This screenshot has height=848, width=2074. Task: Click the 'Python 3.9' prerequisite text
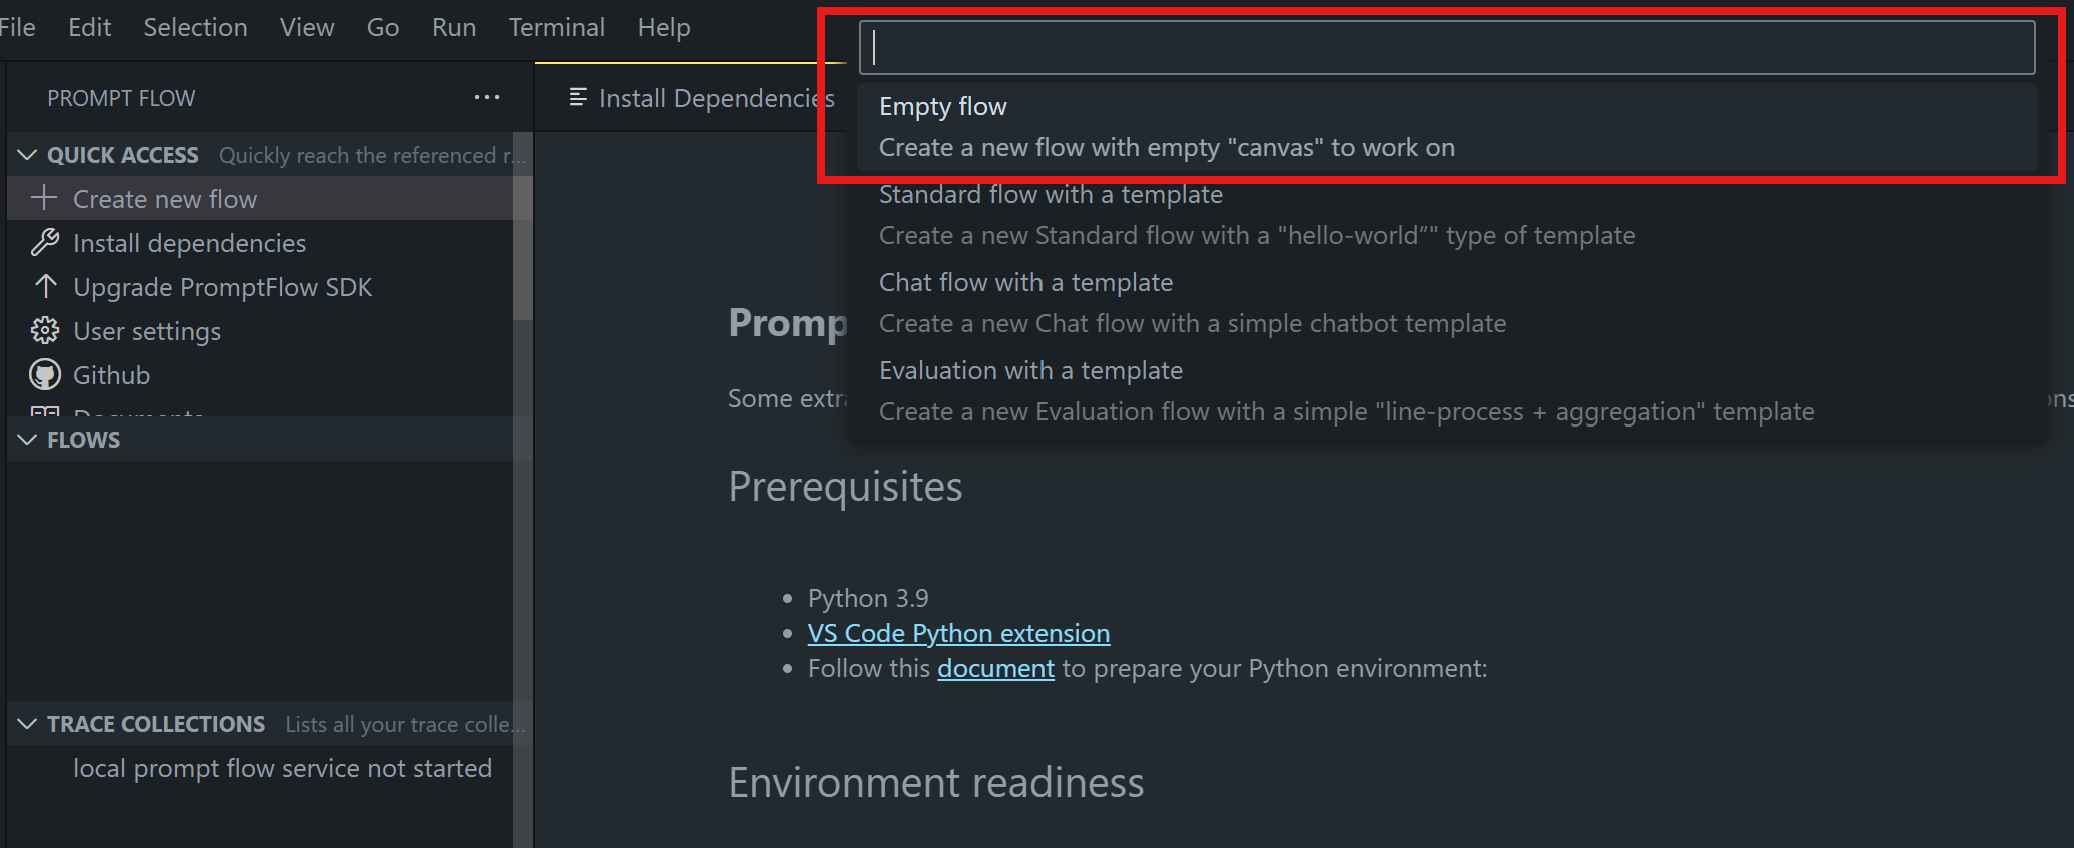[x=868, y=598]
